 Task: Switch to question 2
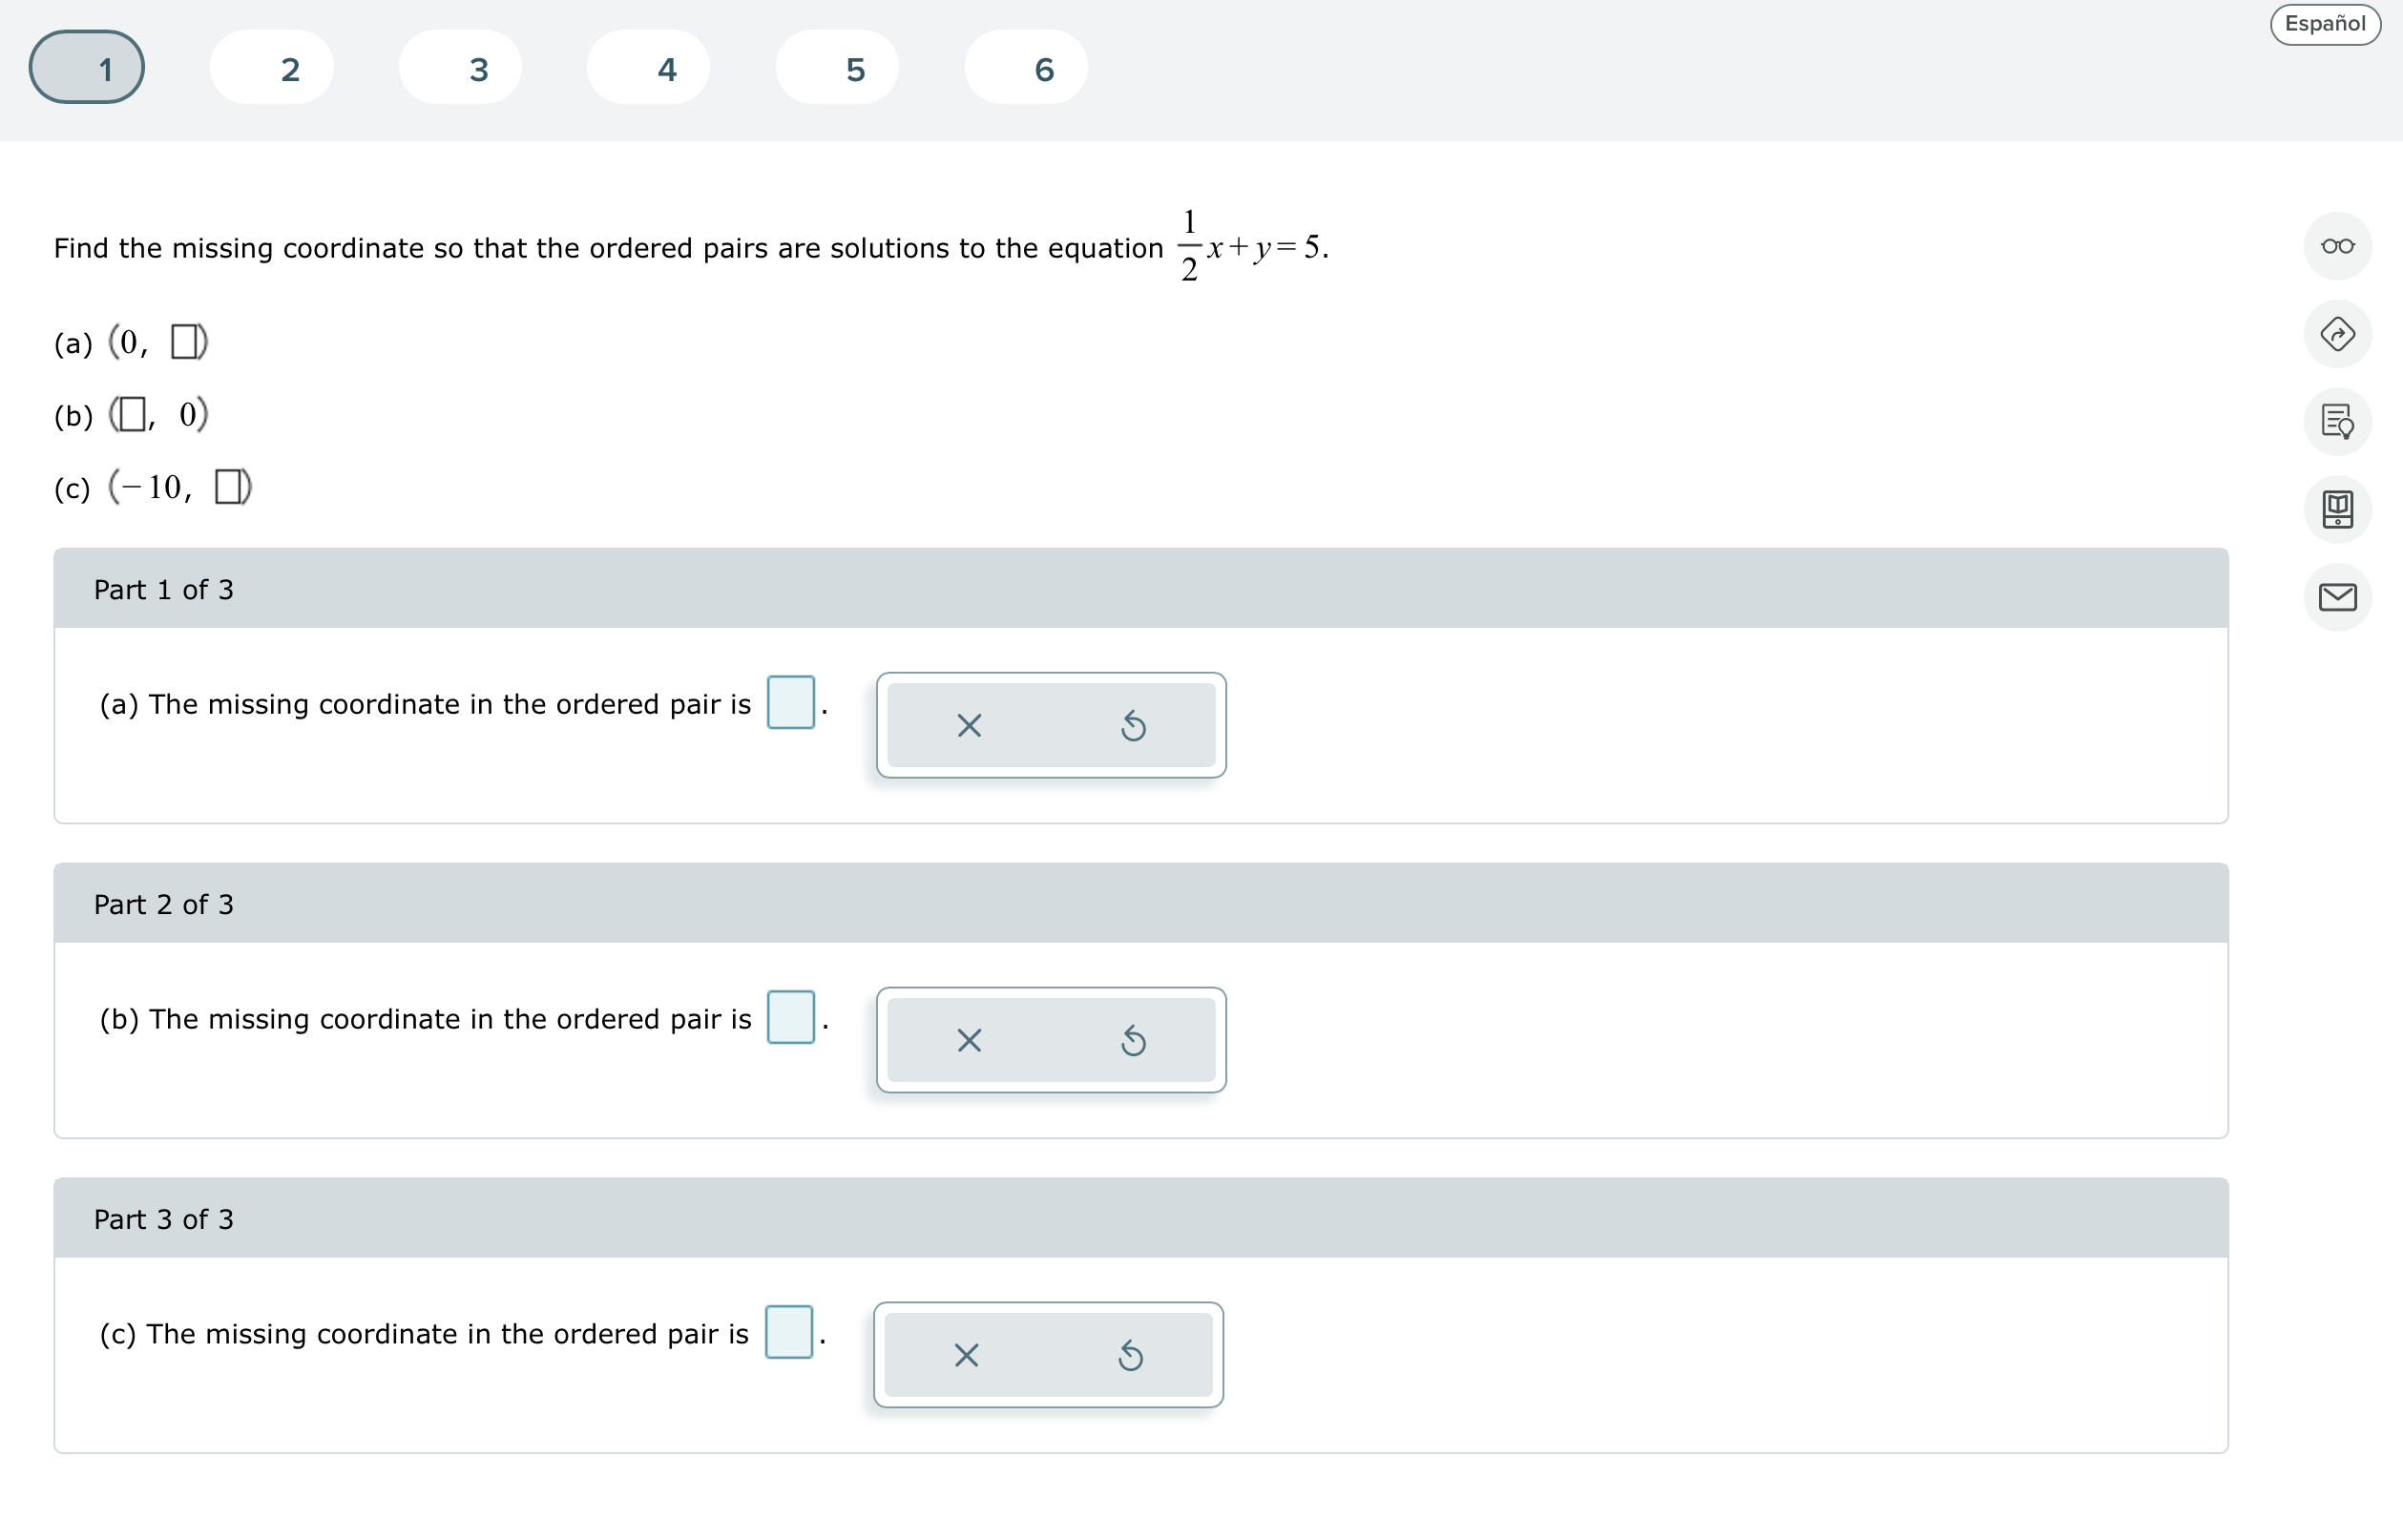pyautogui.click(x=271, y=66)
